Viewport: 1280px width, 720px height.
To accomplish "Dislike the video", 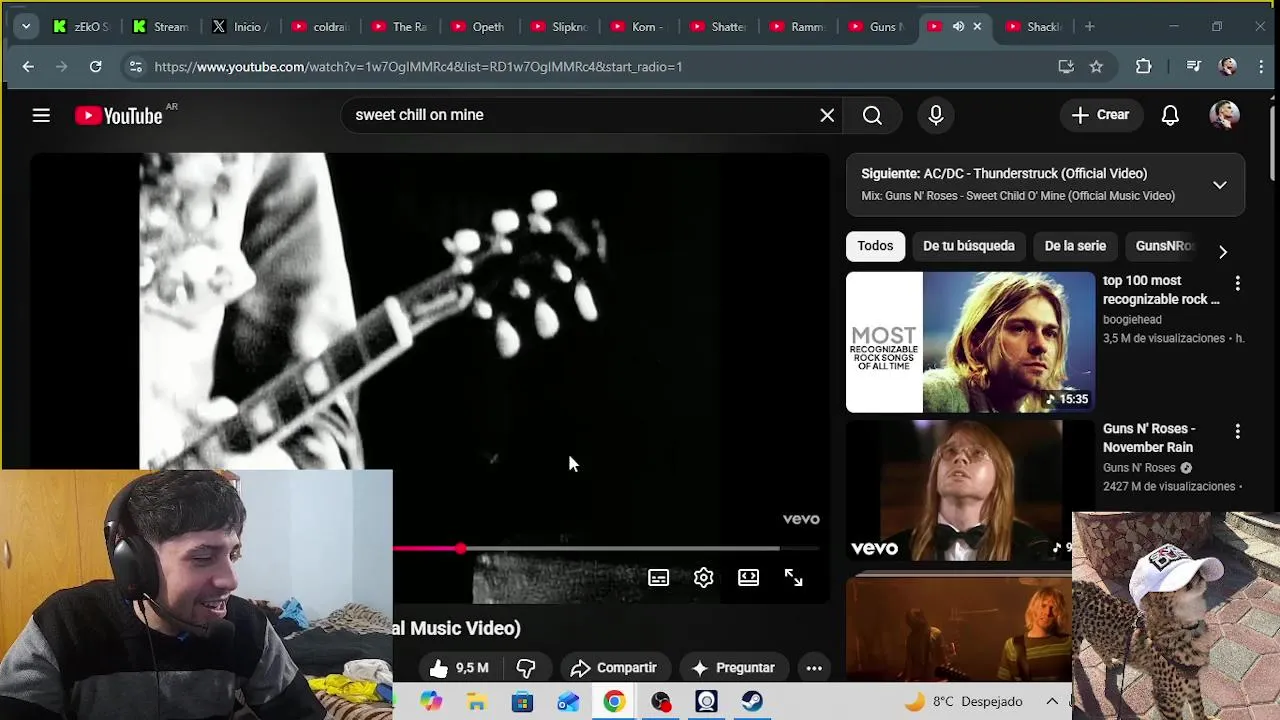I will tap(526, 668).
